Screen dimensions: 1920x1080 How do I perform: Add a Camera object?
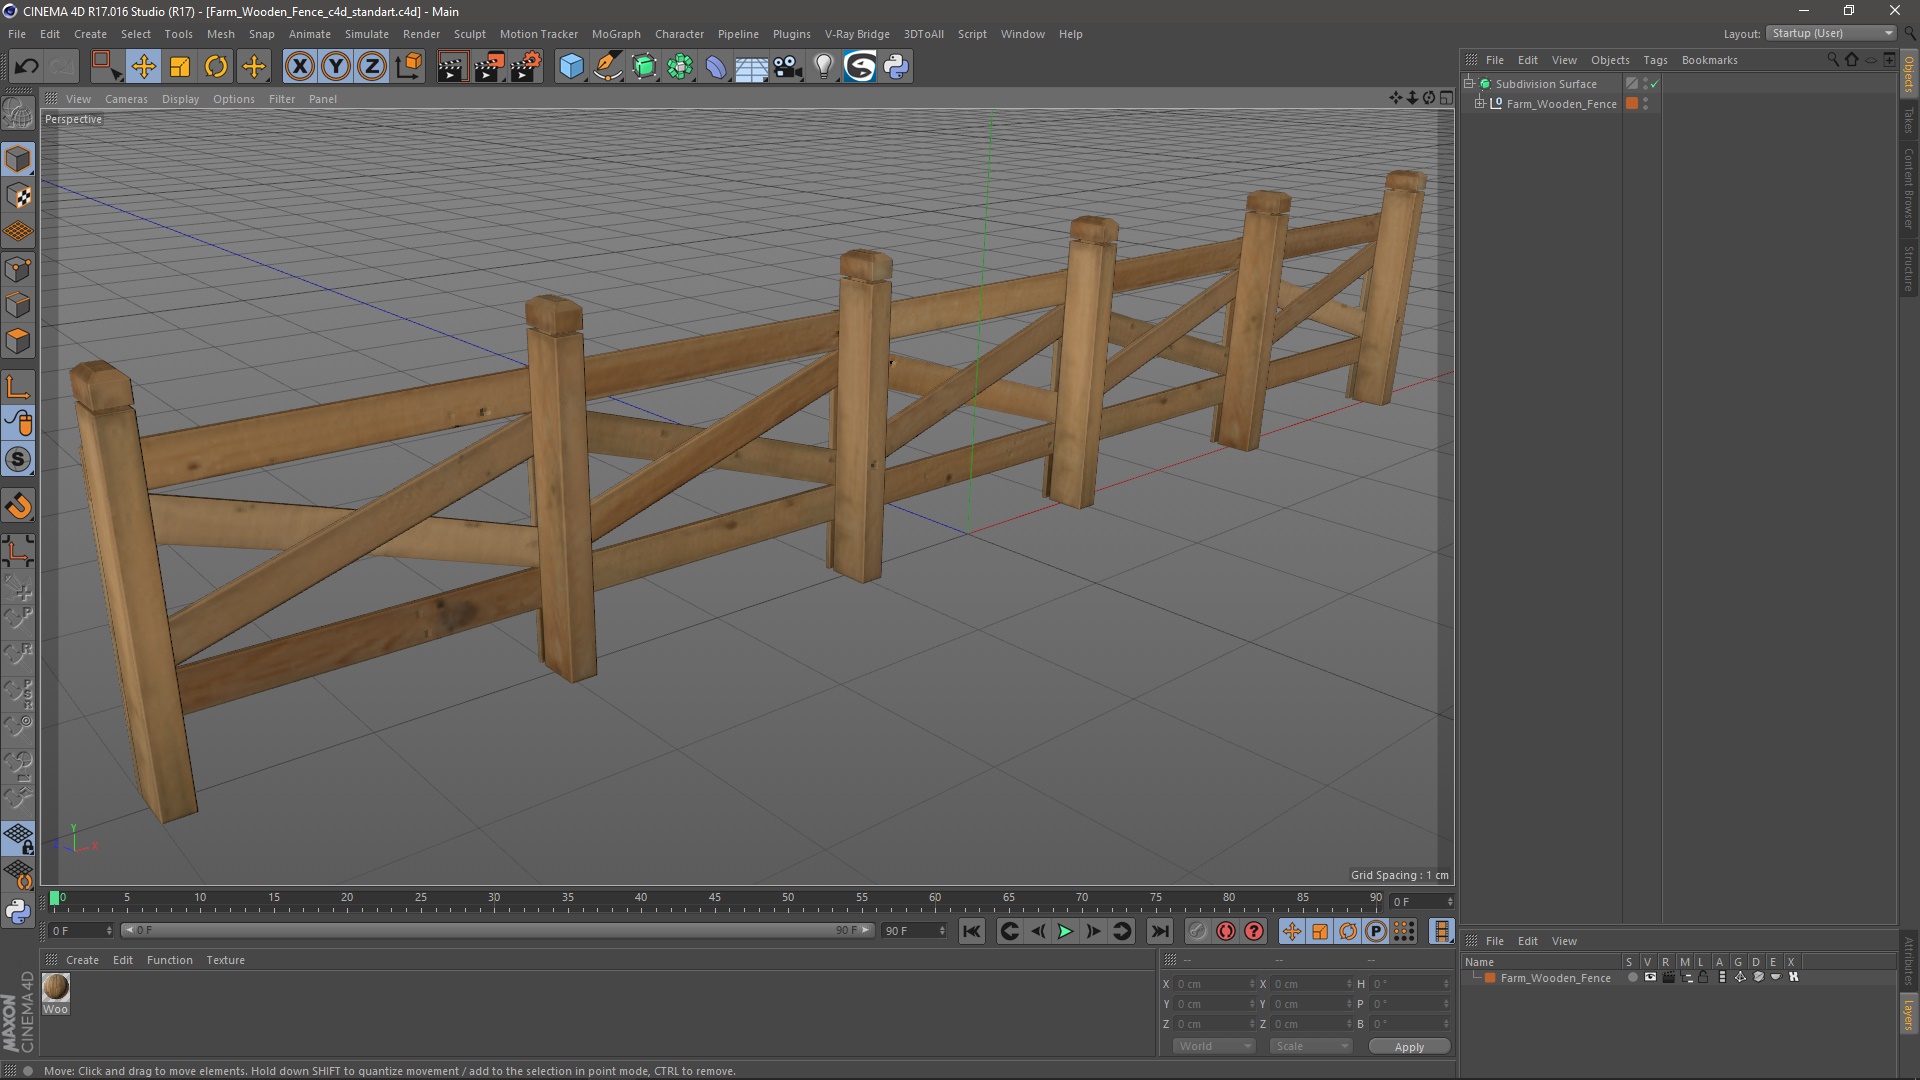tap(788, 67)
